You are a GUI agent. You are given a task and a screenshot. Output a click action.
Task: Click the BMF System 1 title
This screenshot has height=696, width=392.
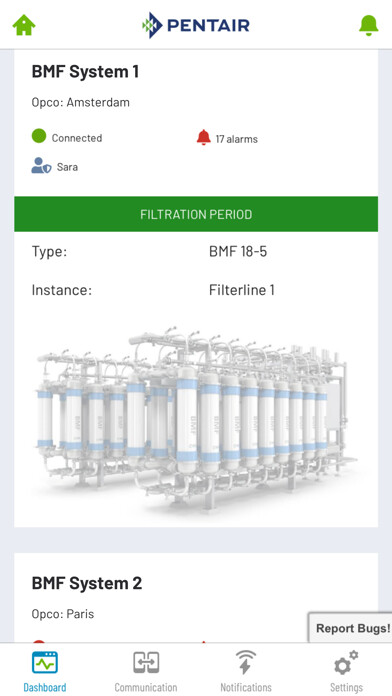[x=85, y=71]
